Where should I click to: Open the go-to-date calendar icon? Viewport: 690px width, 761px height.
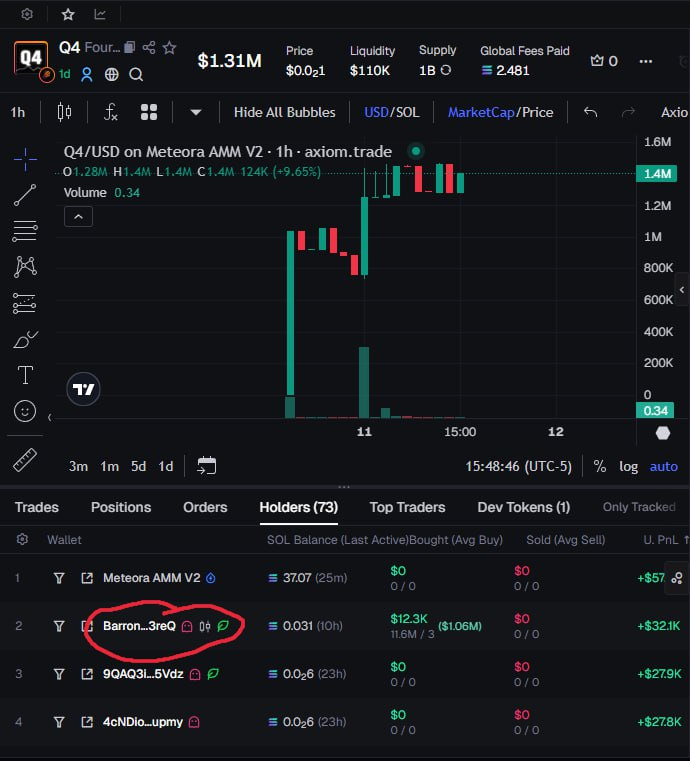pos(207,465)
